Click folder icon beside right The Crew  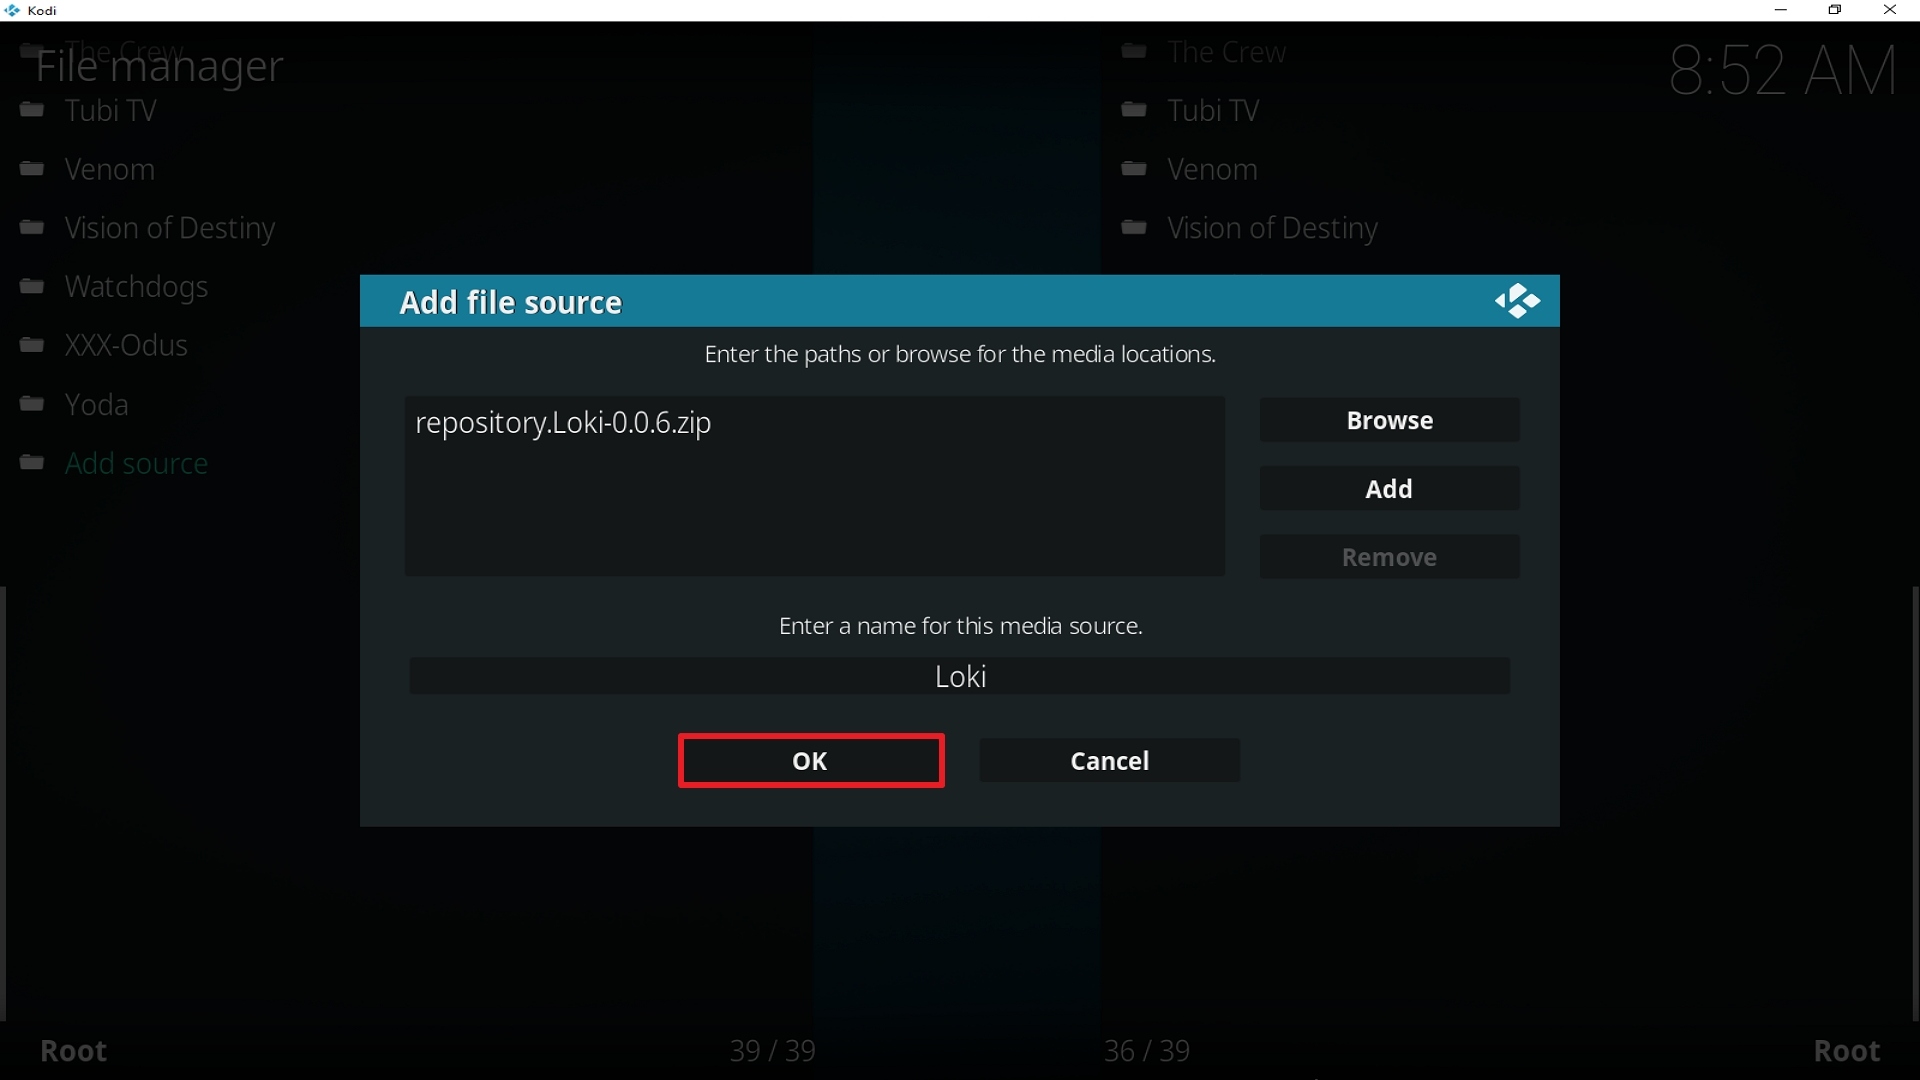[x=1134, y=51]
